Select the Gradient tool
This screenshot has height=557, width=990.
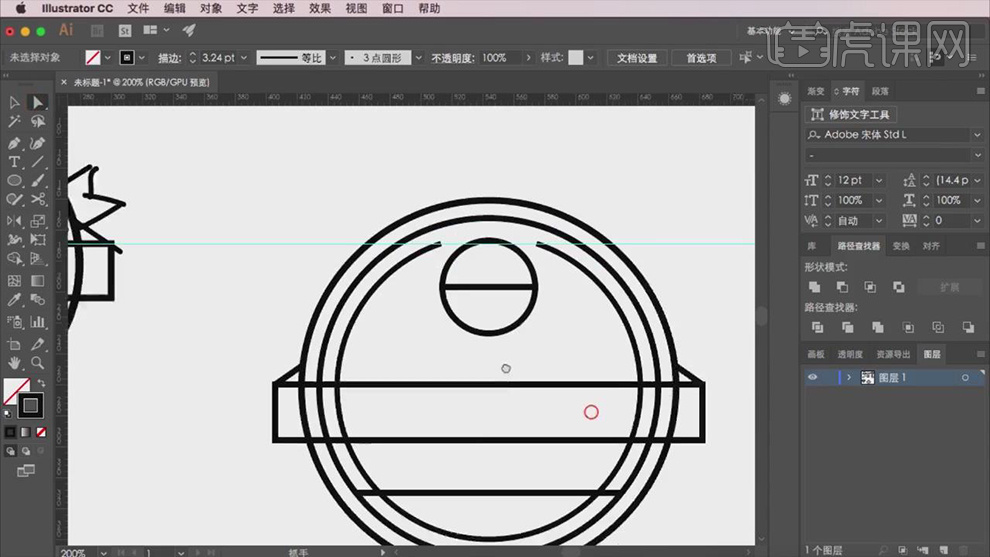tap(38, 280)
